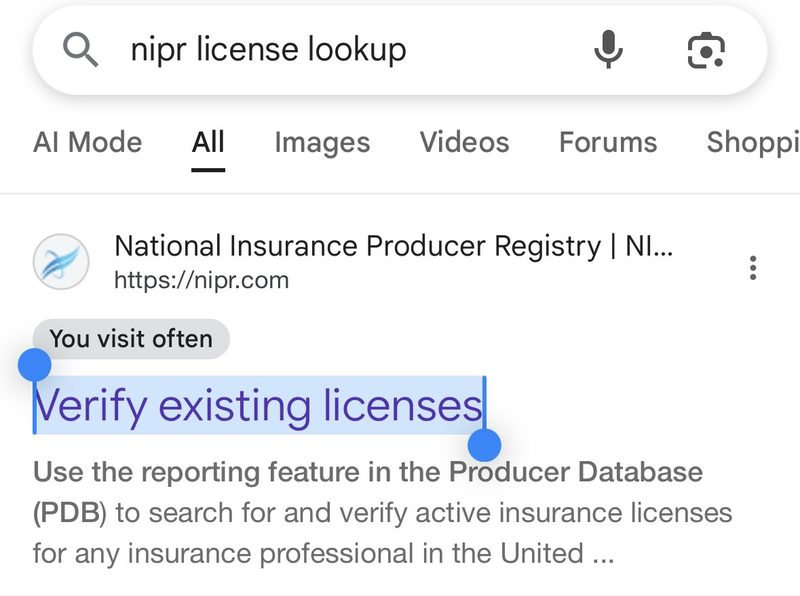Tap the magnifying glass search icon

click(x=81, y=50)
